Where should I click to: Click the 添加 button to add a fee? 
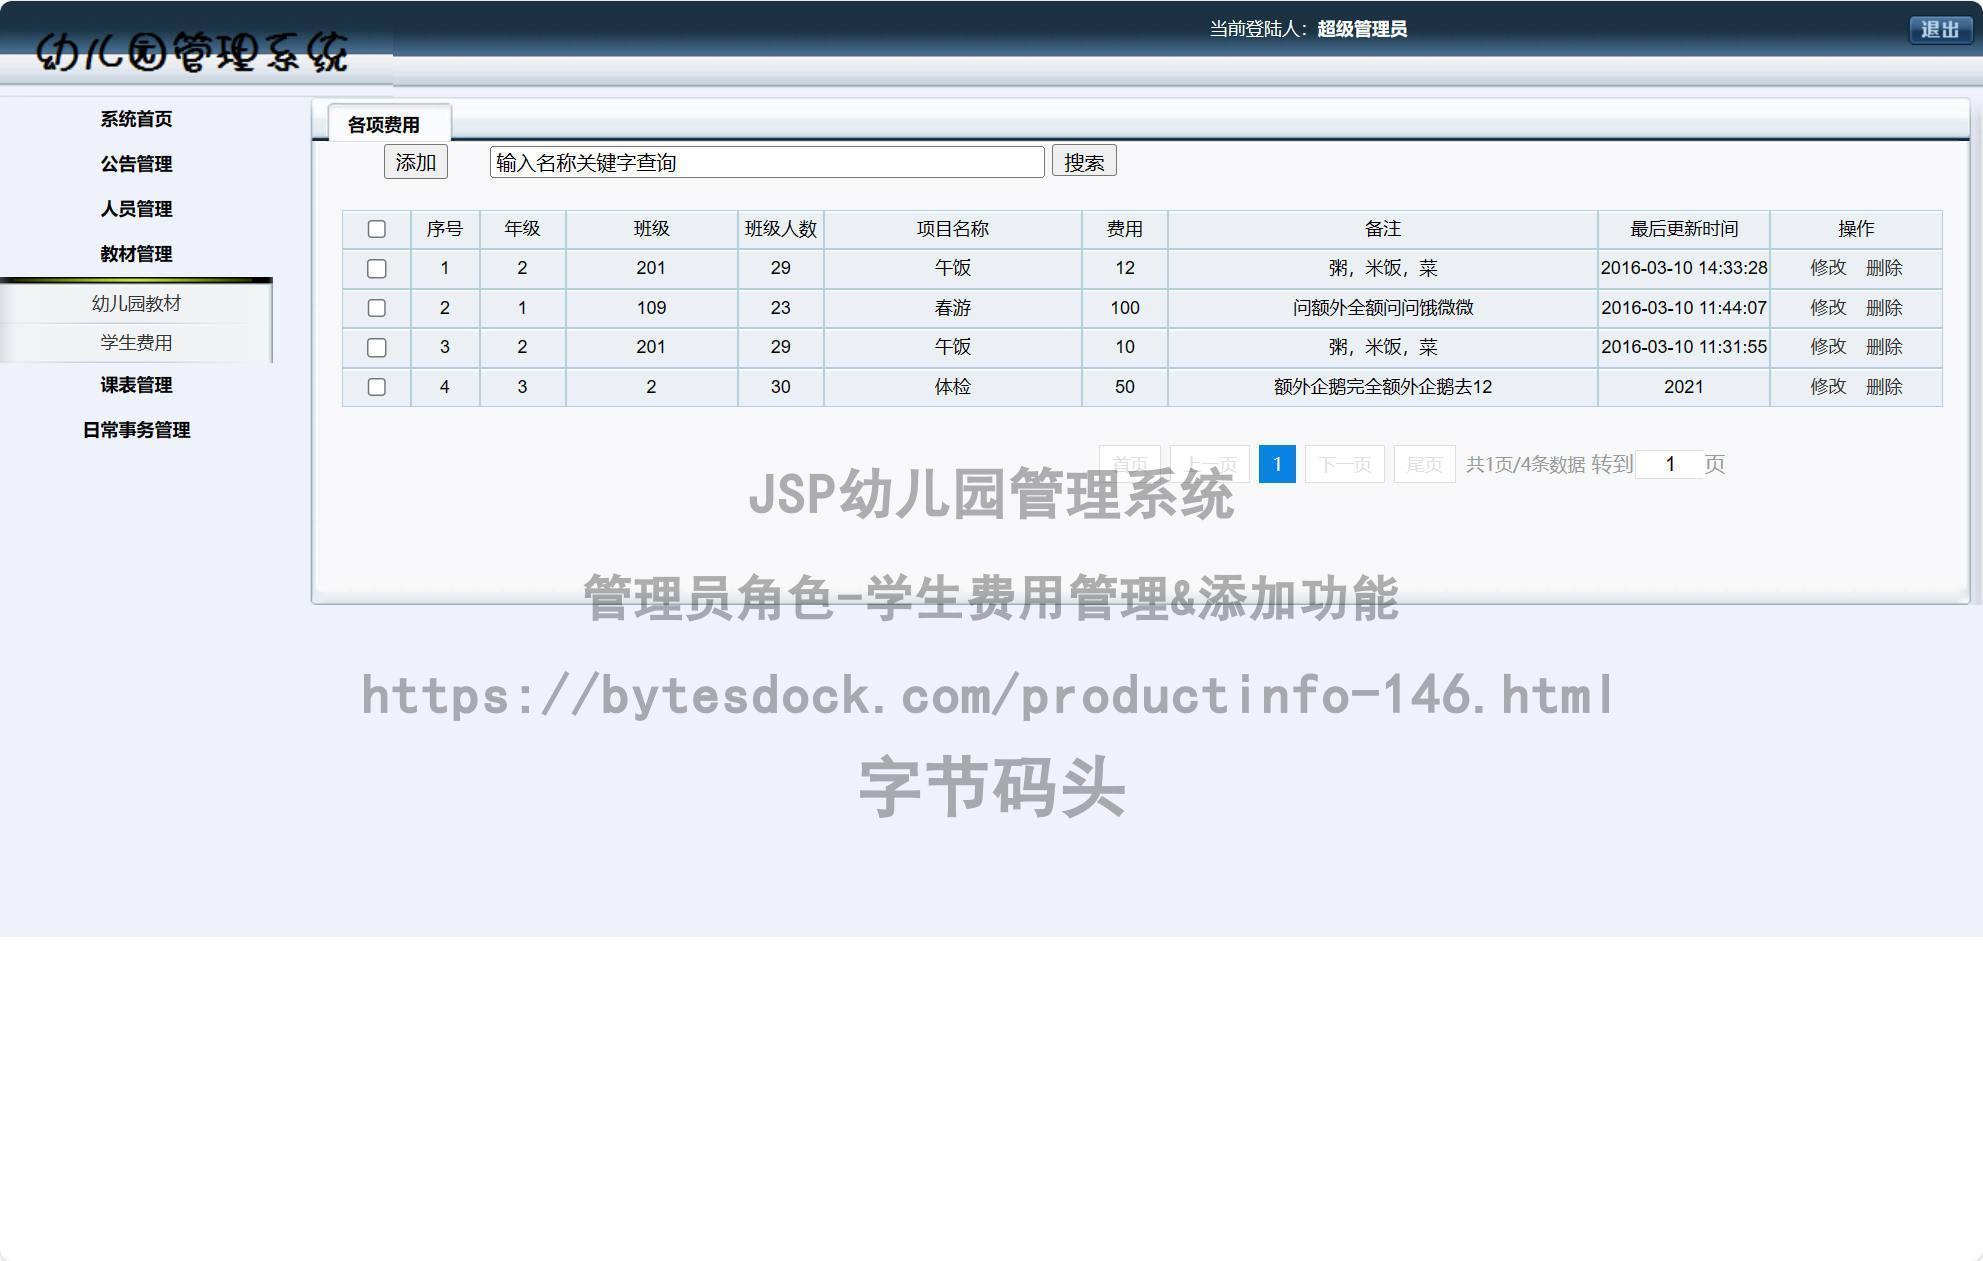click(x=415, y=162)
